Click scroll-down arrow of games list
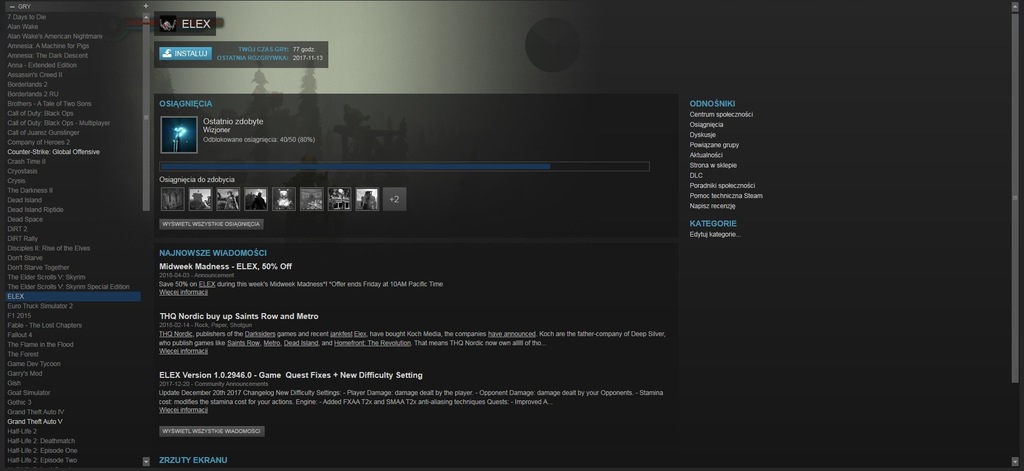Image resolution: width=1024 pixels, height=471 pixels. point(146,461)
